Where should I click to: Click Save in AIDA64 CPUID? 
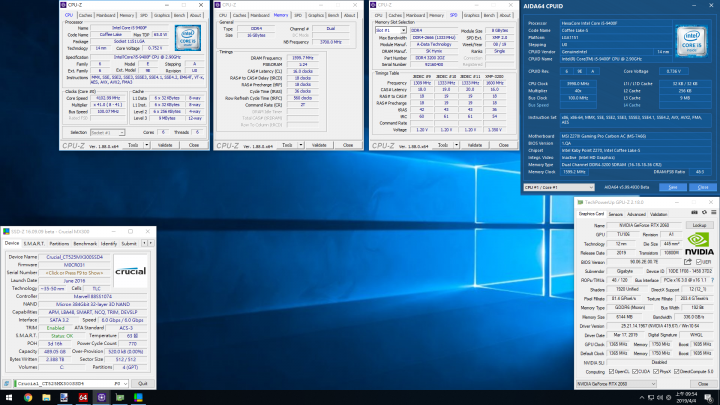pos(673,187)
